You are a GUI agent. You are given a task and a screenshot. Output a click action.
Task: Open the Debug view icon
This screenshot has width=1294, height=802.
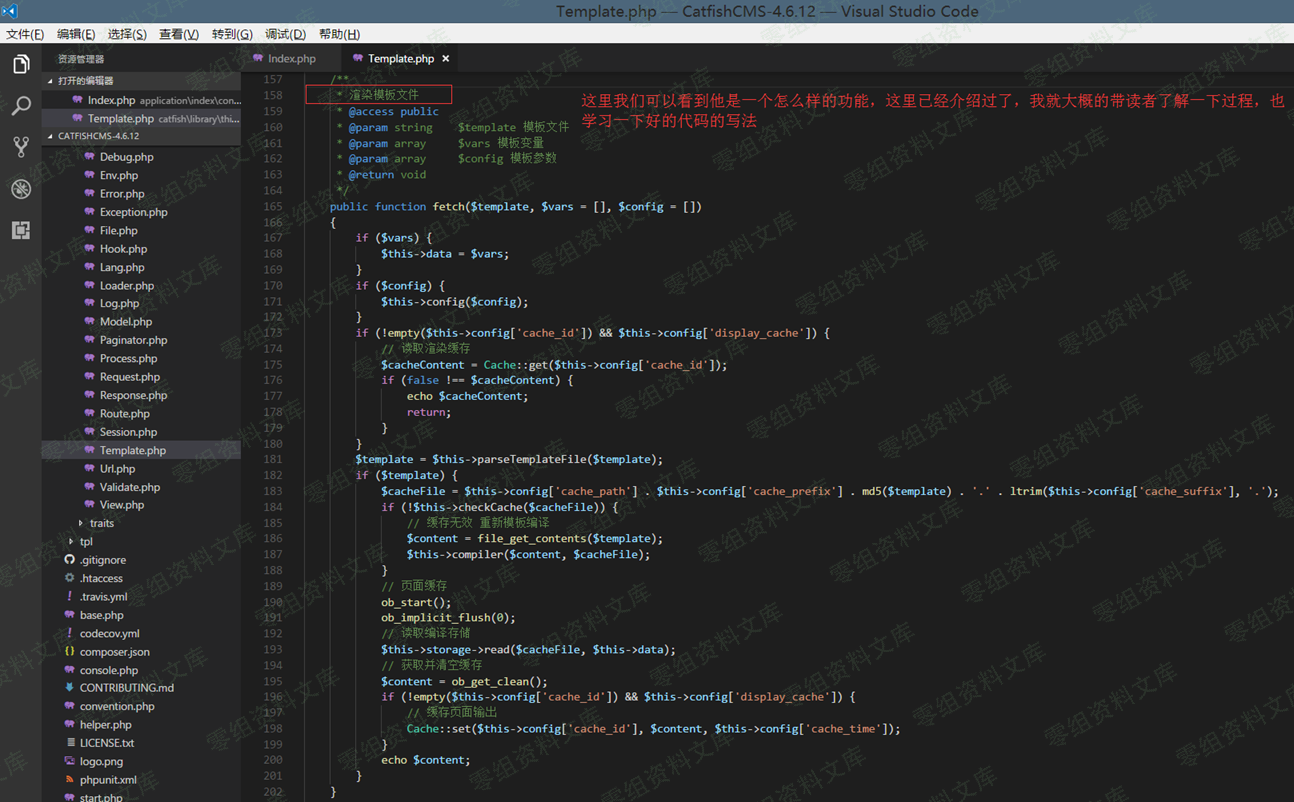point(21,189)
